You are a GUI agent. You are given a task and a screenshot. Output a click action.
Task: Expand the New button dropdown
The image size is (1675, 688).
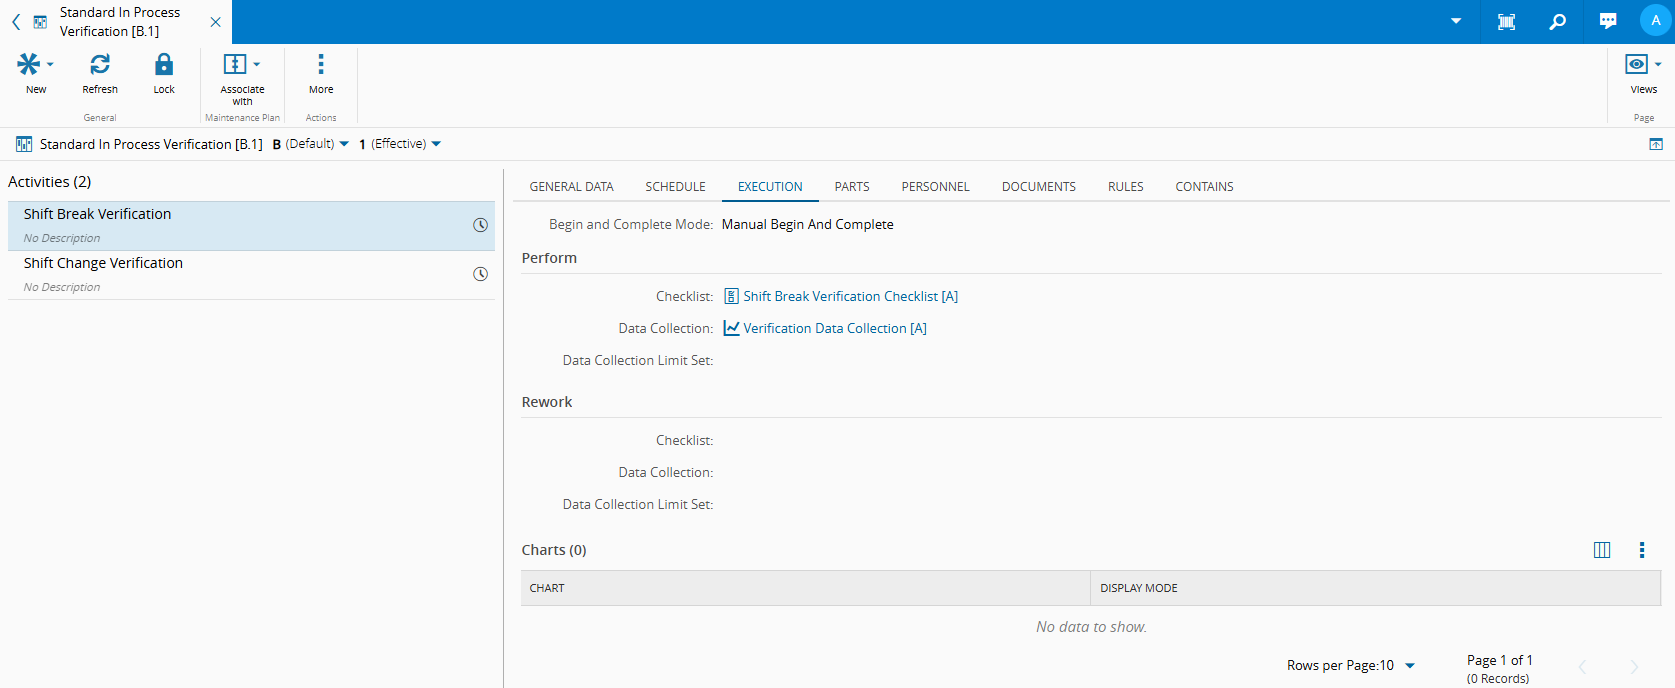click(50, 65)
